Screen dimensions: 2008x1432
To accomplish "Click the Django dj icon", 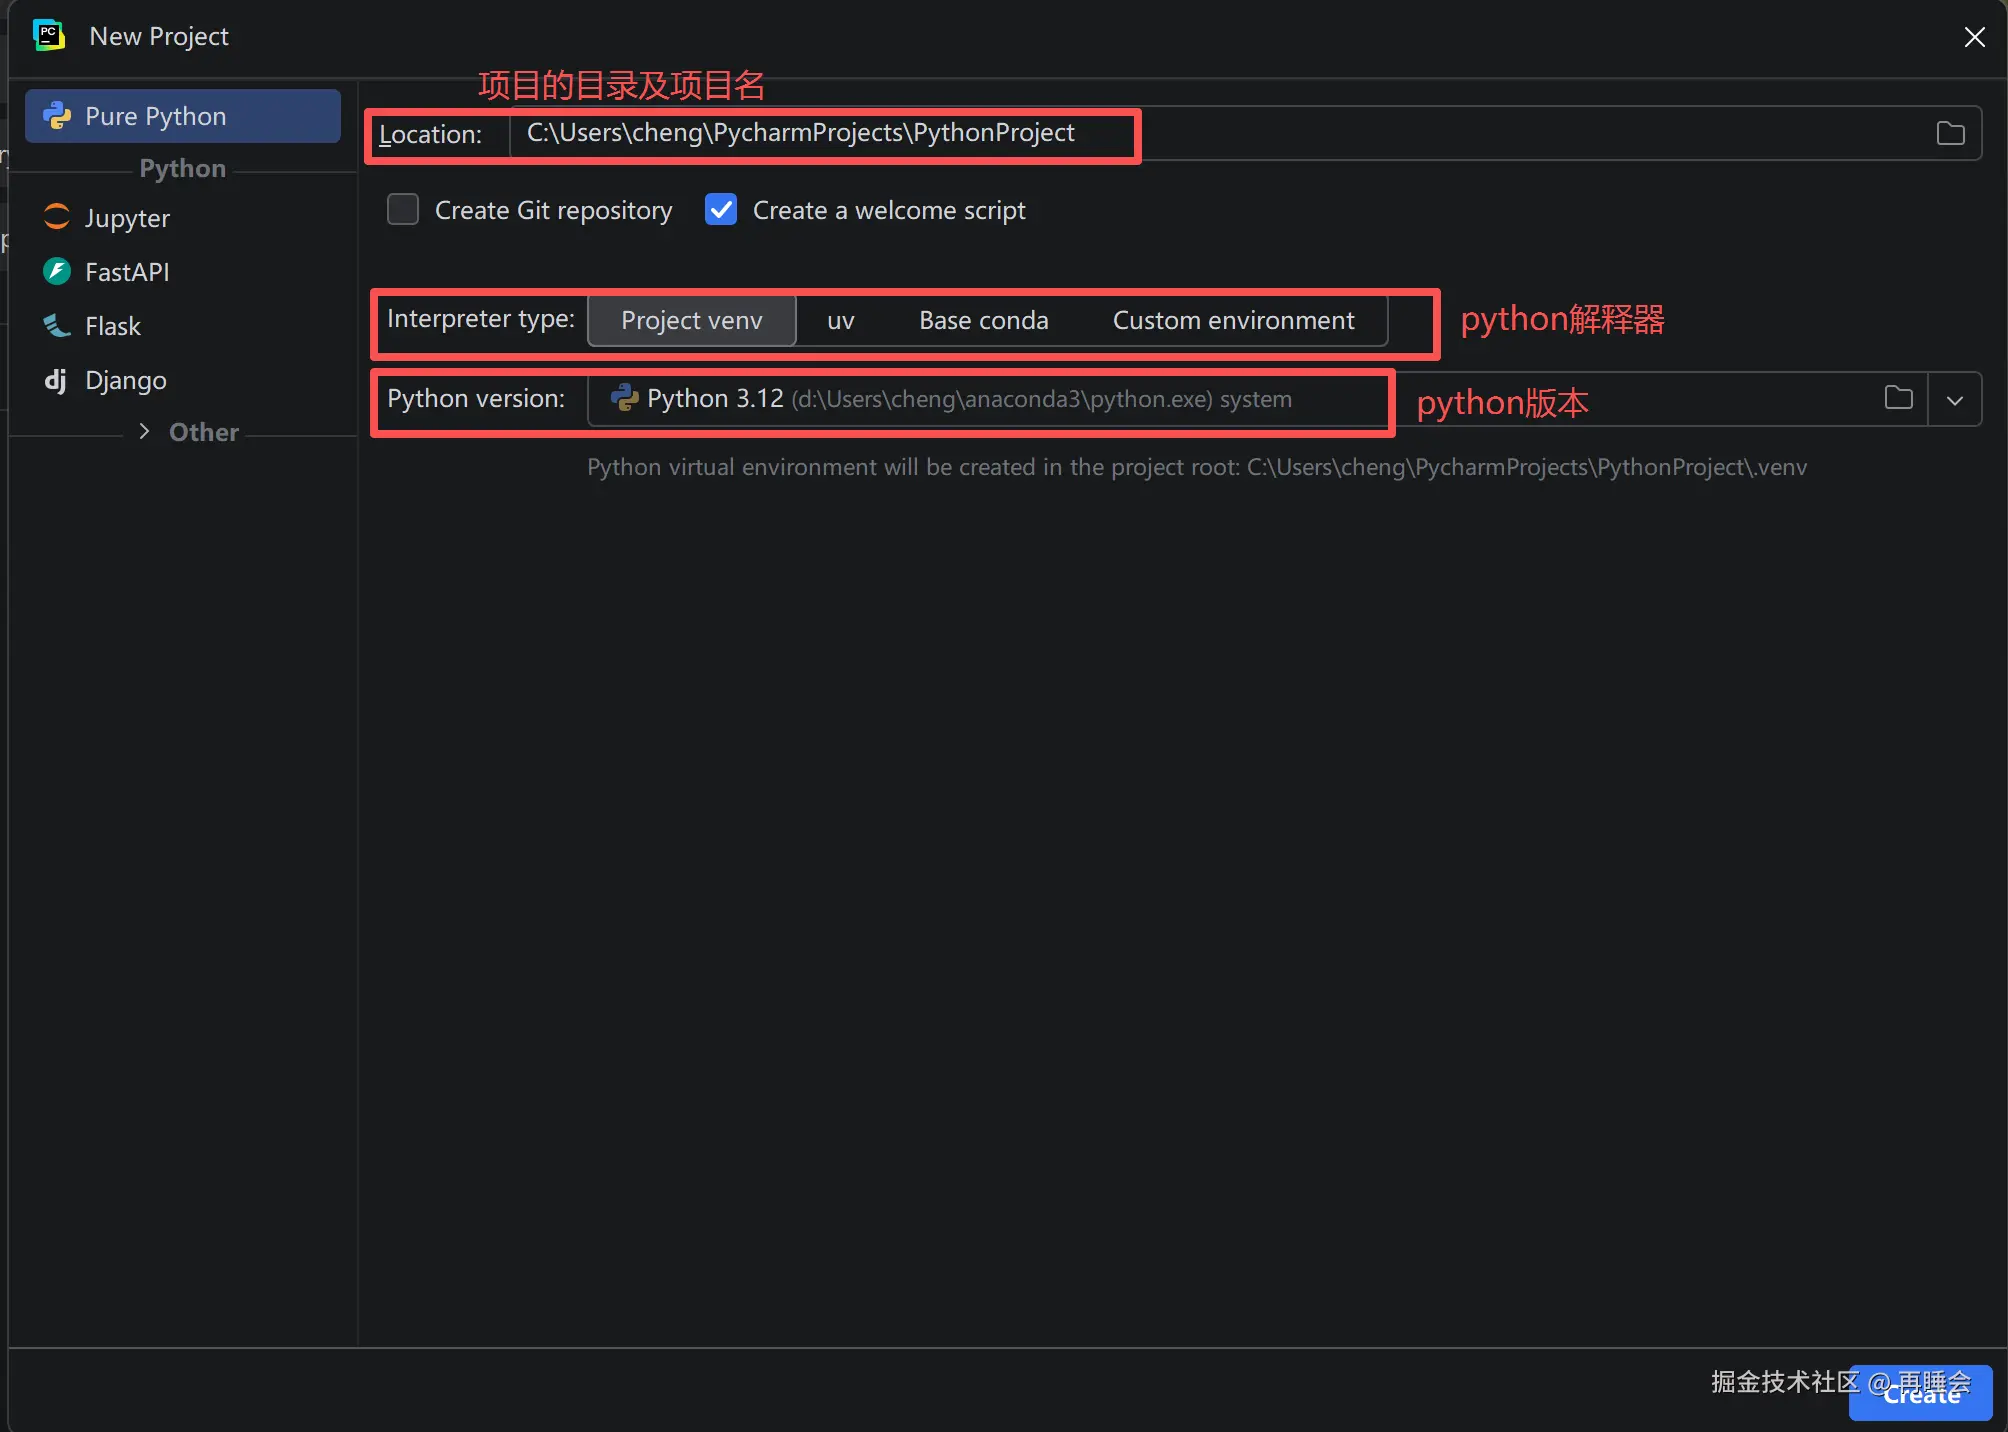I will click(56, 380).
